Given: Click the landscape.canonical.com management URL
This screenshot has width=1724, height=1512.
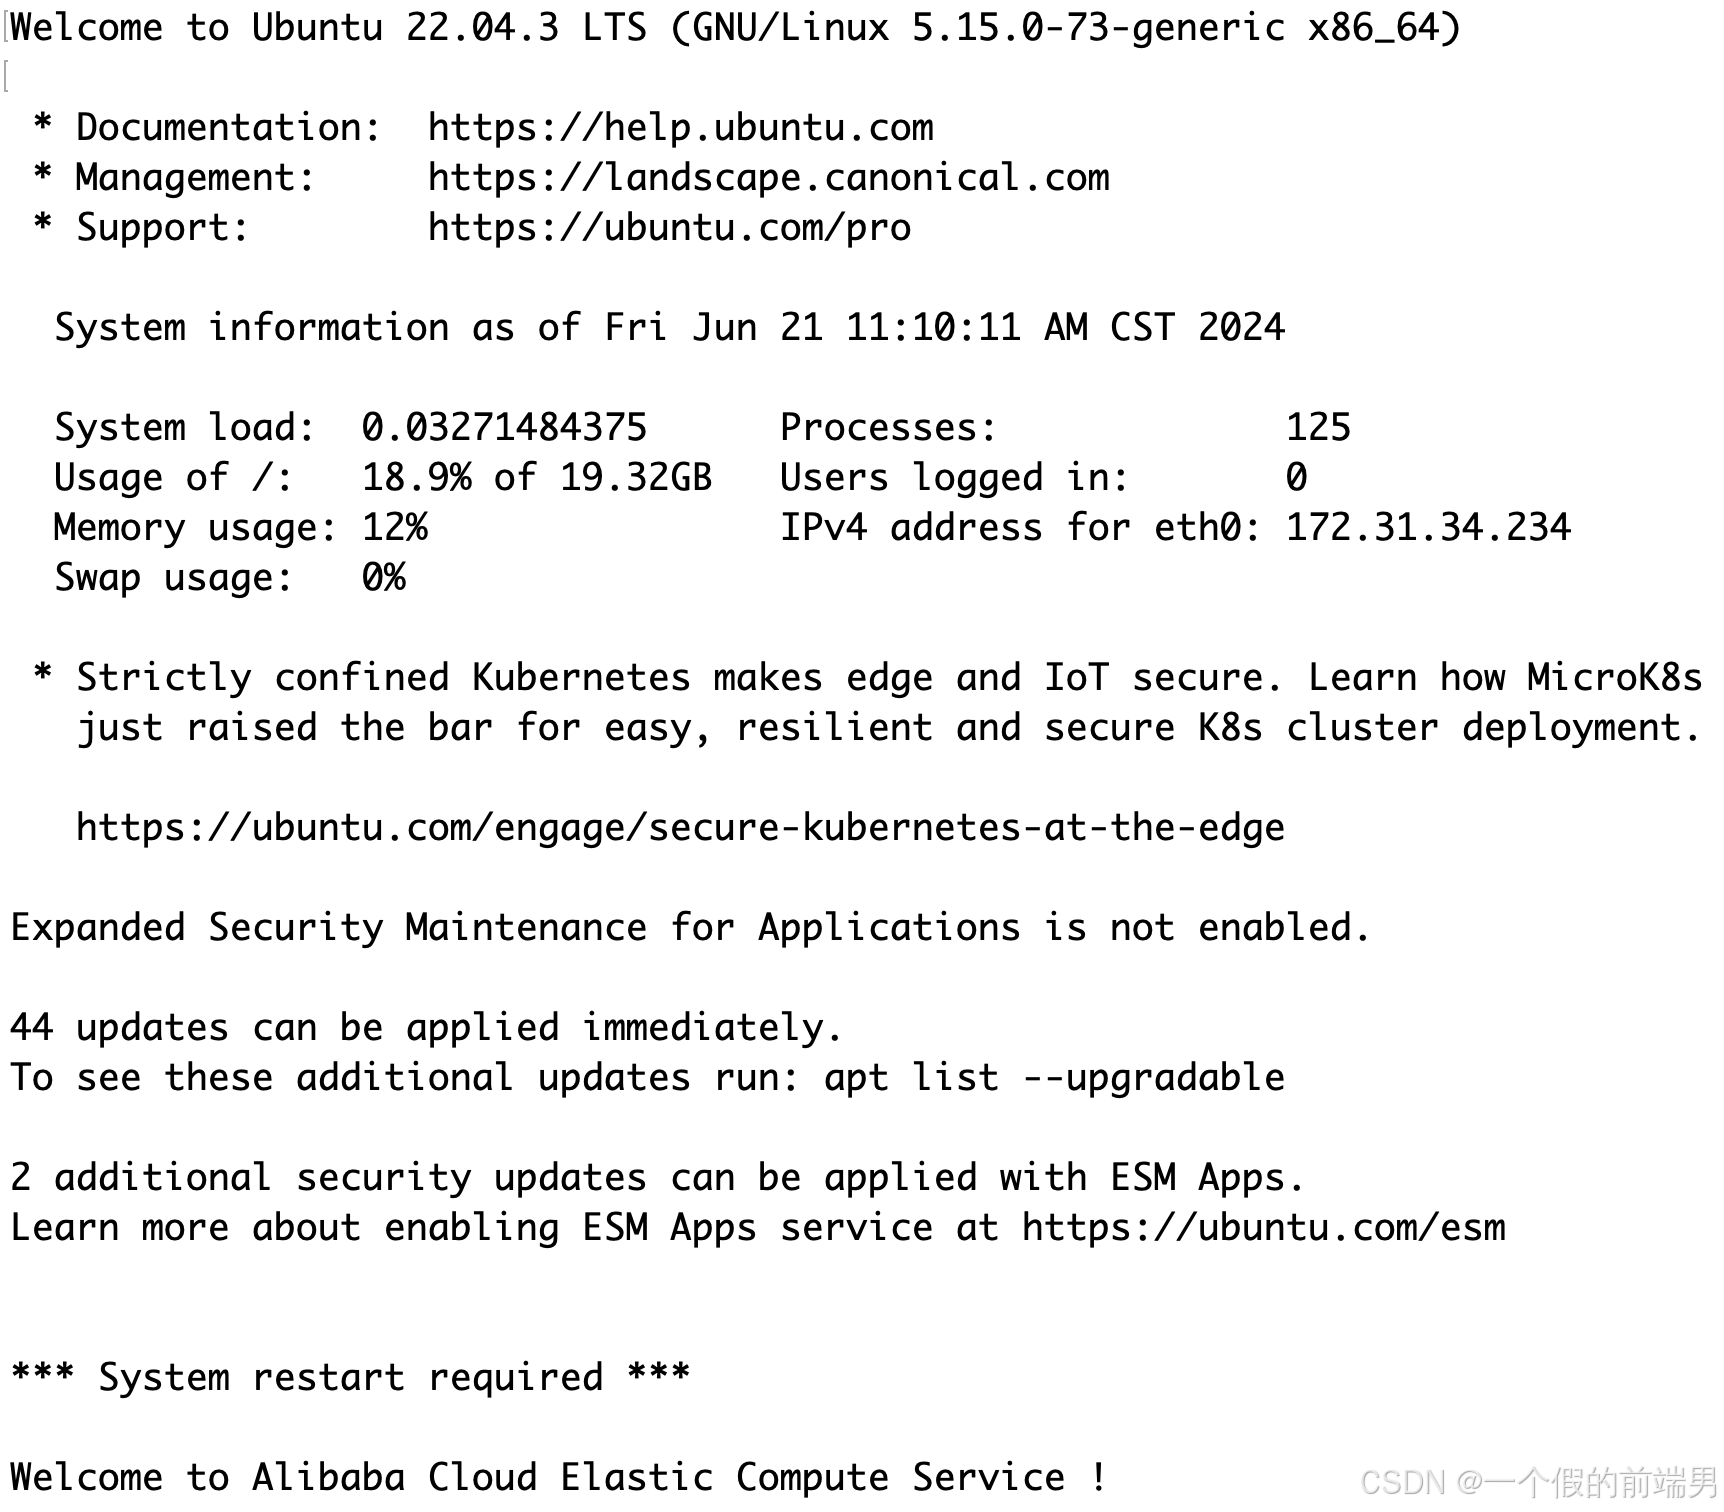Looking at the screenshot, I should pos(768,178).
